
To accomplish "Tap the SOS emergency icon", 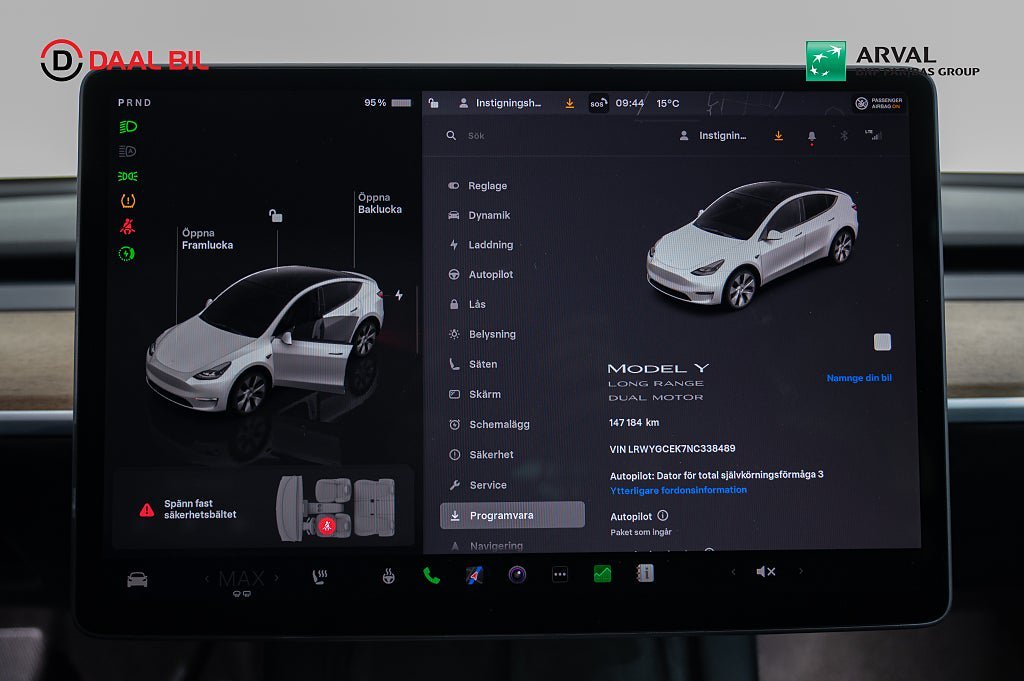I will point(598,103).
